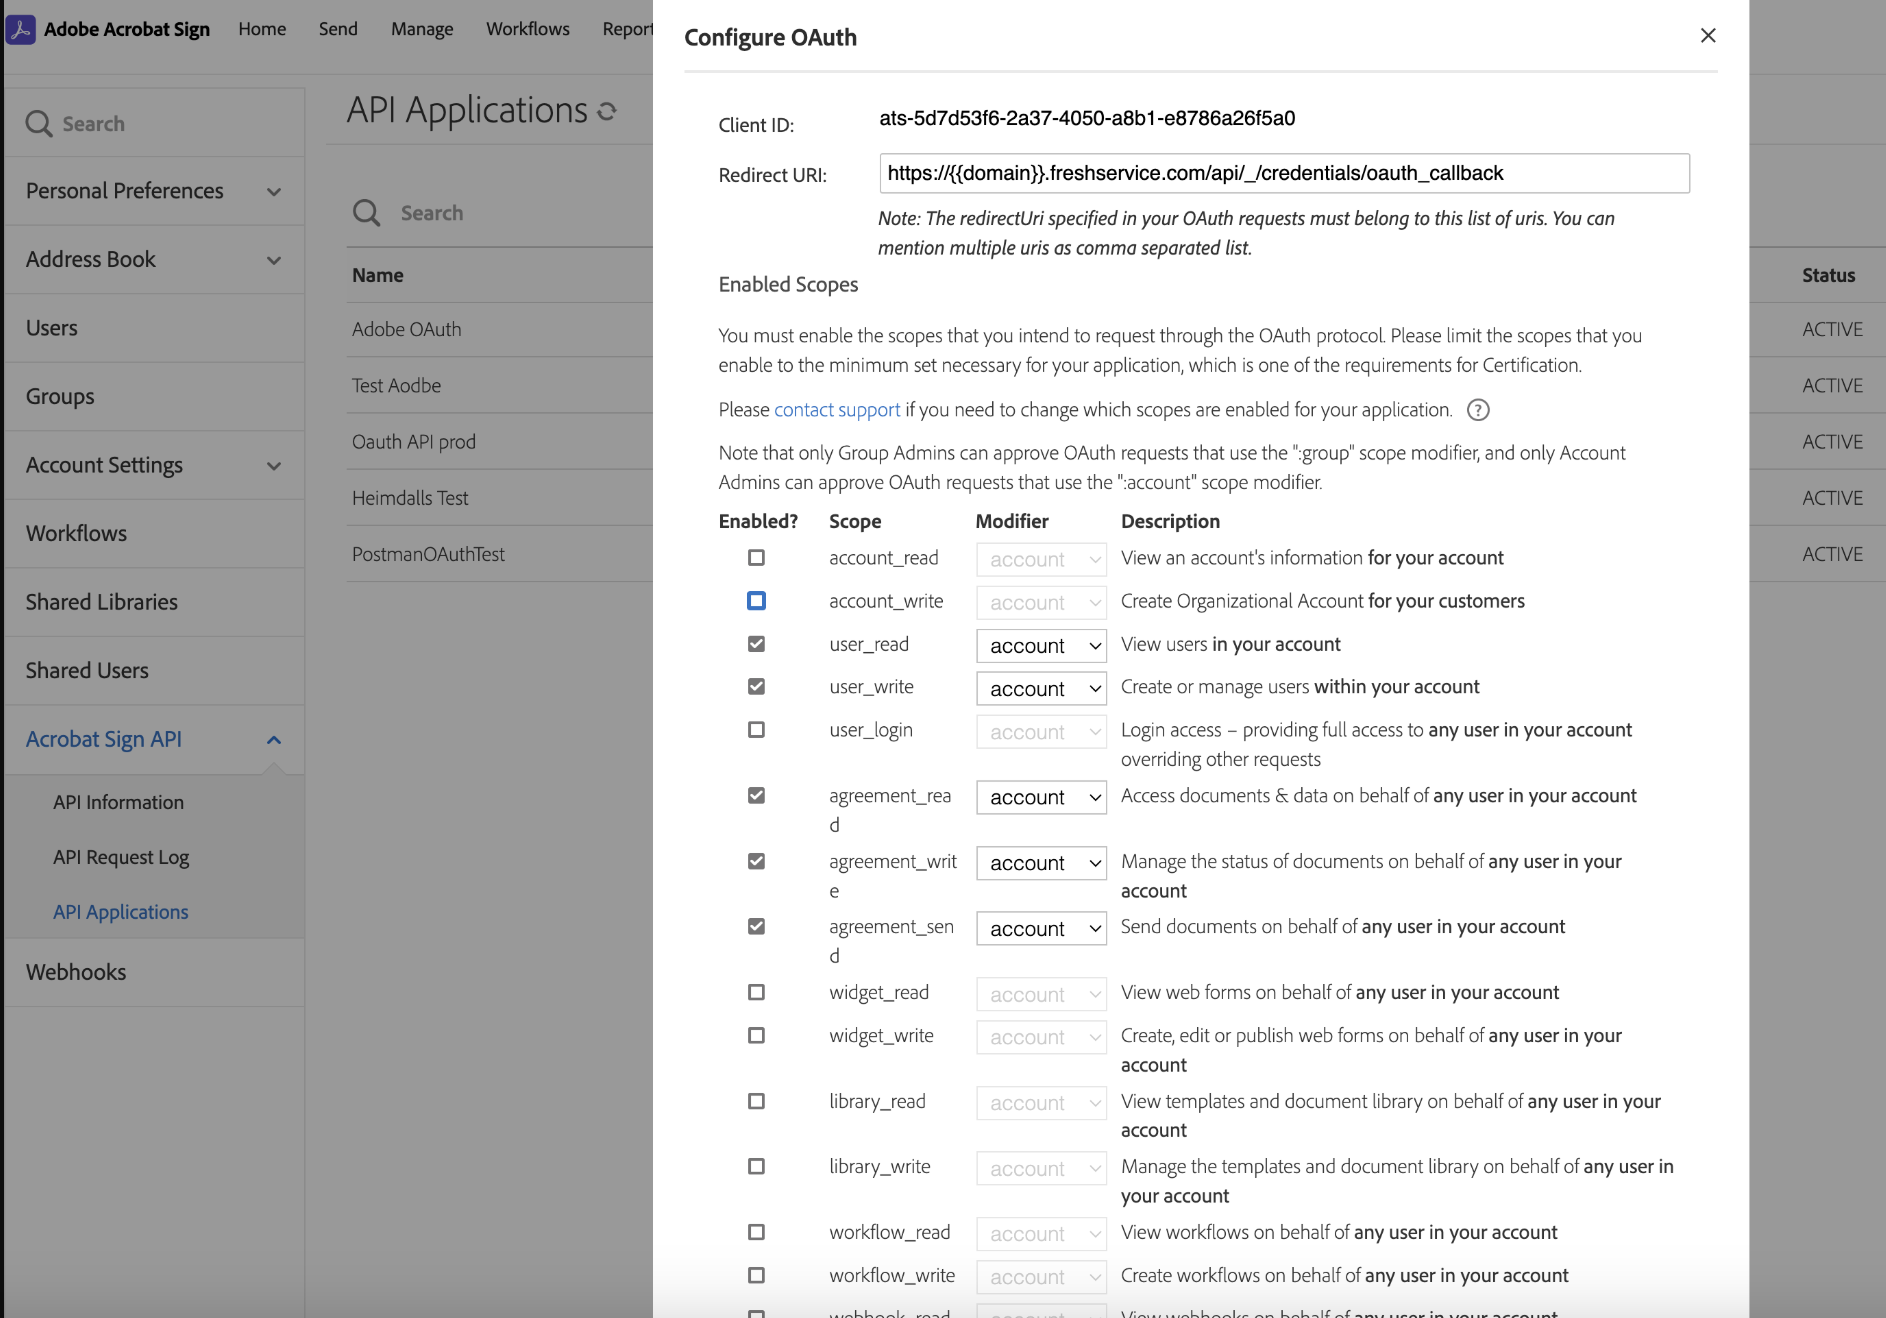Open API Information sub-item
Screen dimensions: 1886x1318
pos(118,802)
